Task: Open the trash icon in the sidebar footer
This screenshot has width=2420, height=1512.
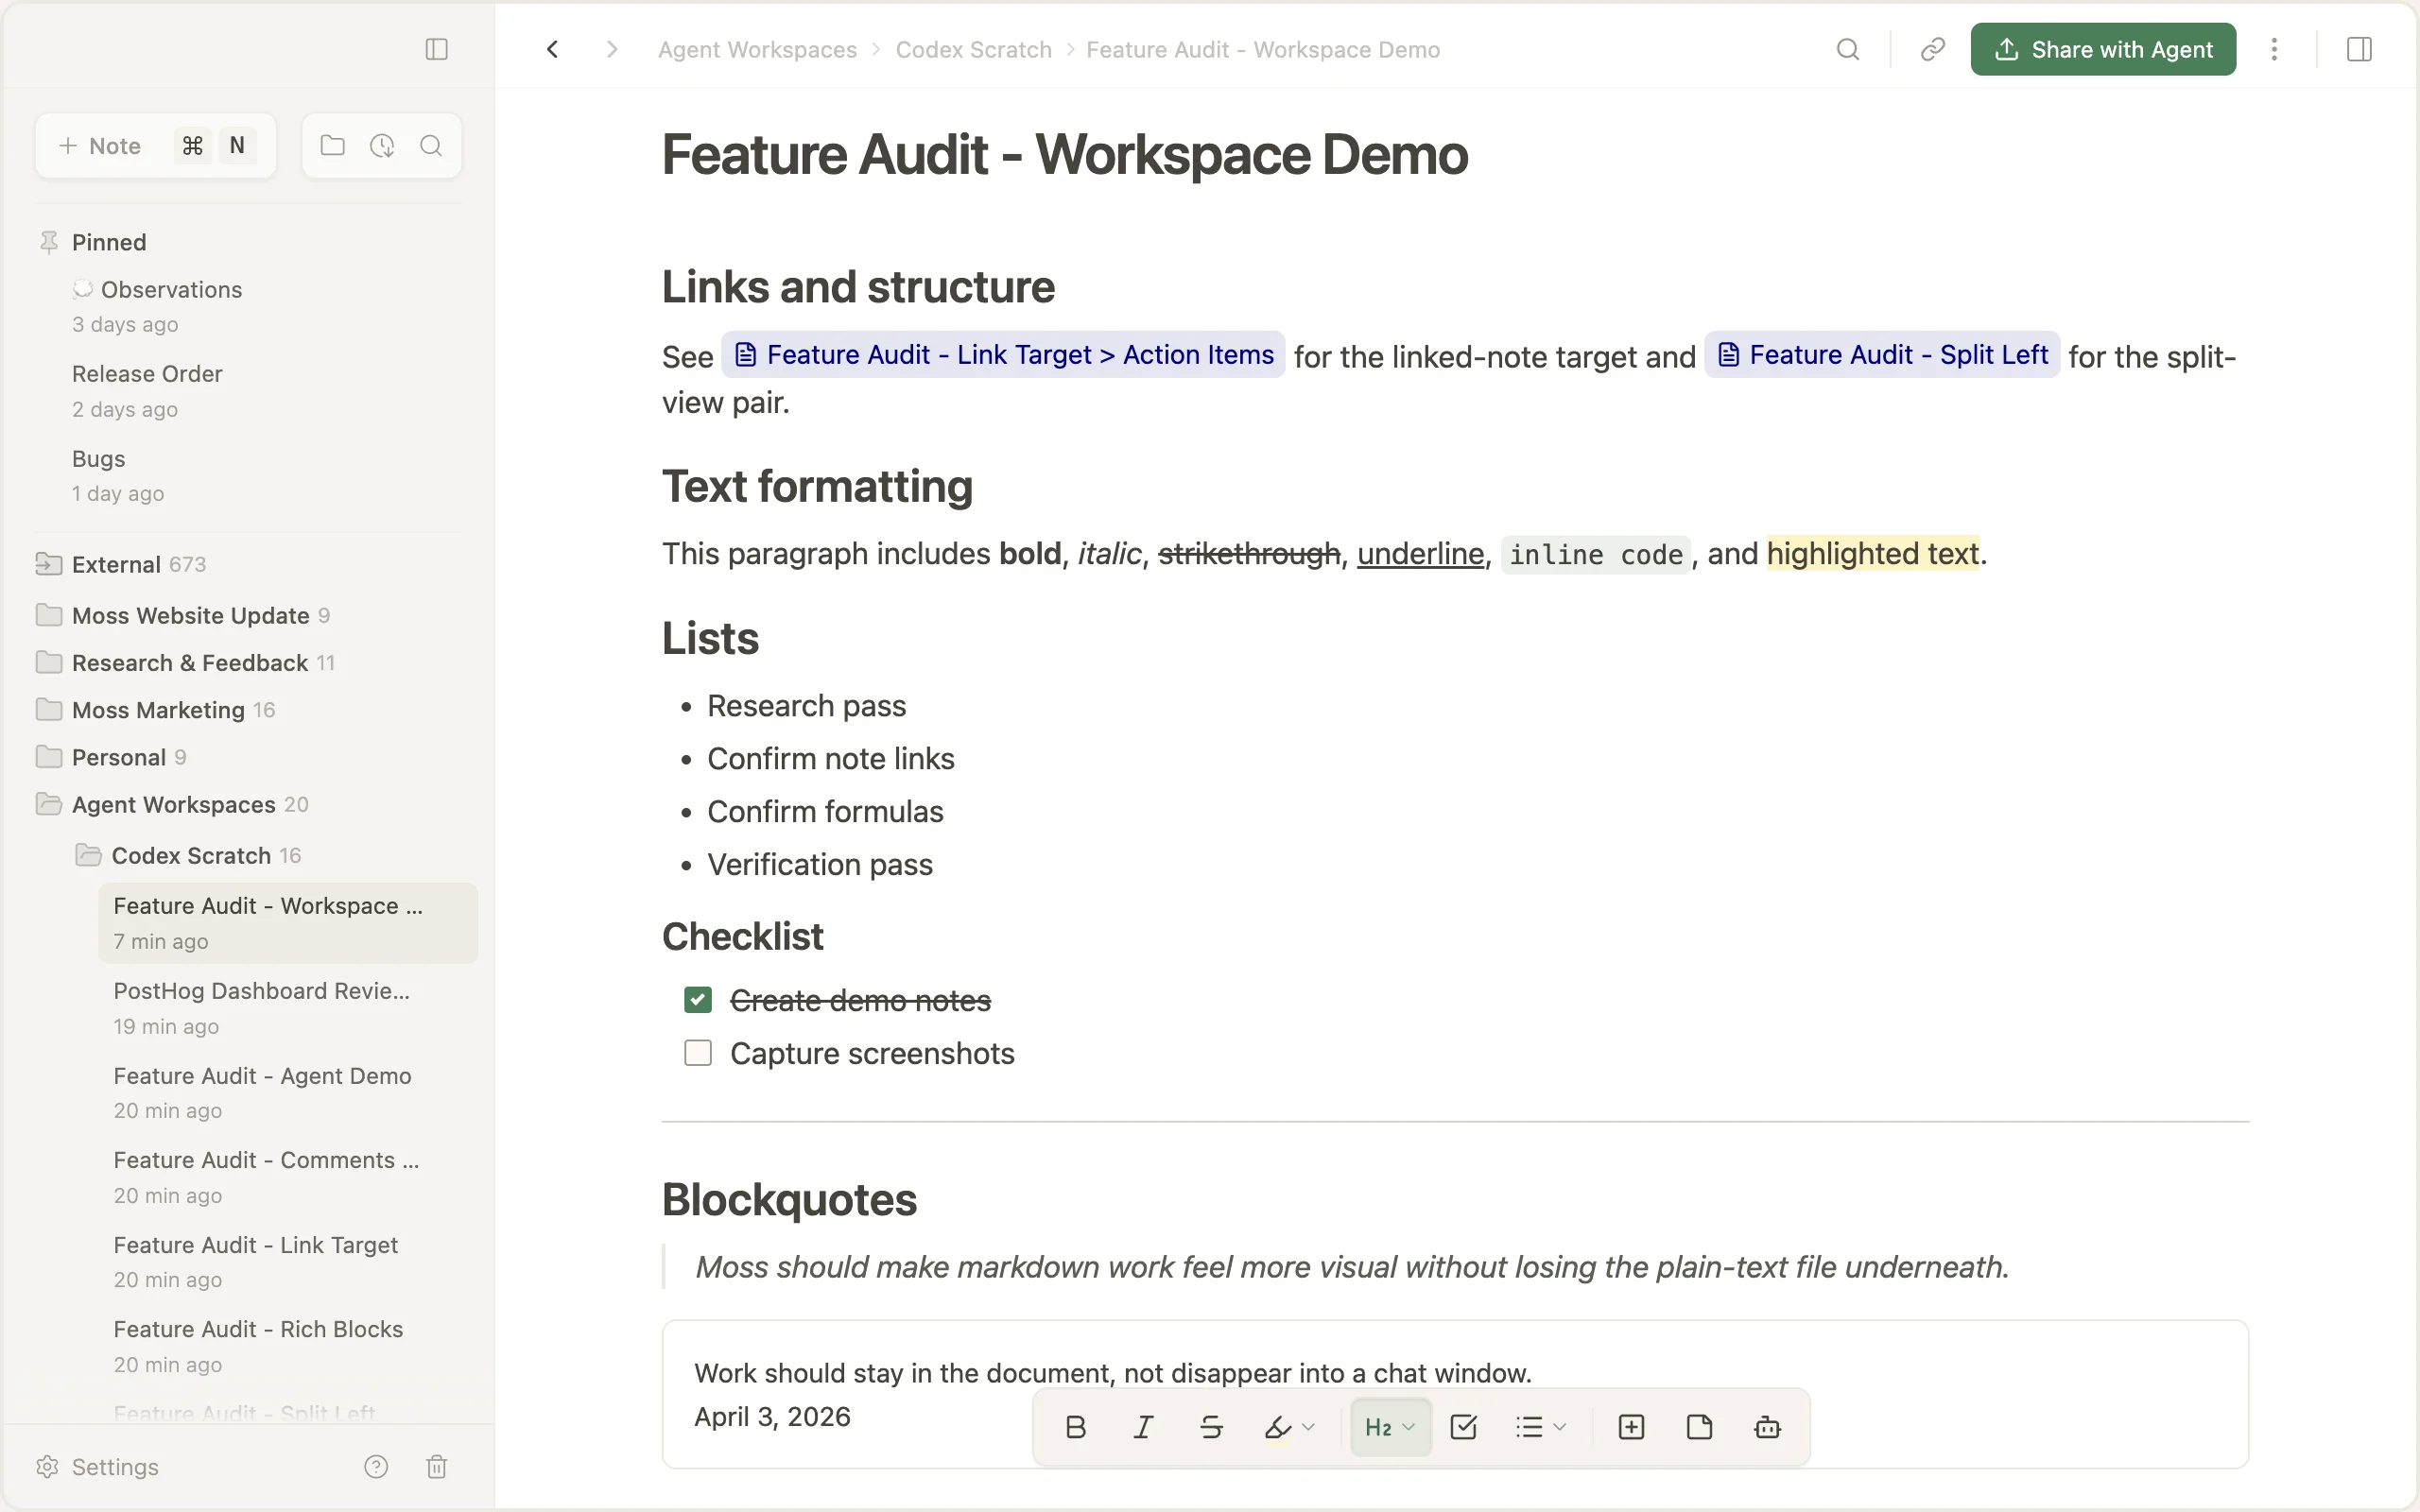Action: 436,1466
